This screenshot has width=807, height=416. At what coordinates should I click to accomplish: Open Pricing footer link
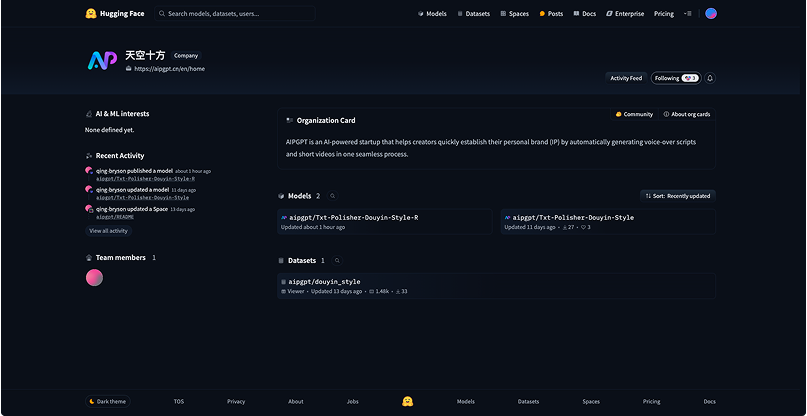(652, 402)
